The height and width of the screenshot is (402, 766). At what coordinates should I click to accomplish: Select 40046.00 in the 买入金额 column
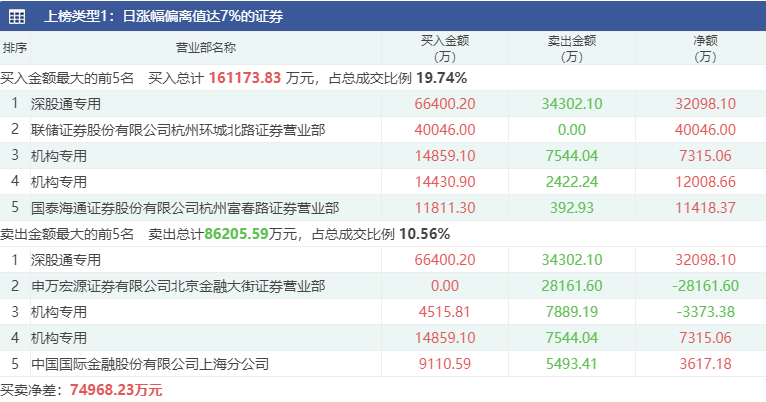tap(445, 130)
